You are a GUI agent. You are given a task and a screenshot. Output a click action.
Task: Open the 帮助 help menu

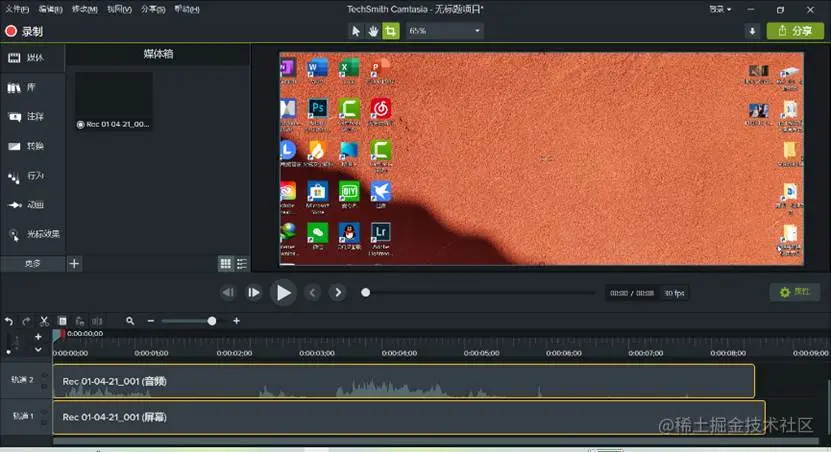click(x=187, y=9)
